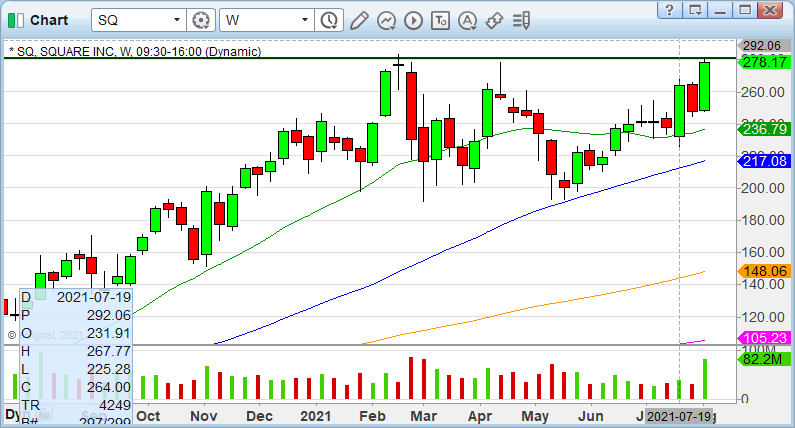Click the window pop-out menu icon
The width and height of the screenshot is (795, 428).
(x=695, y=10)
